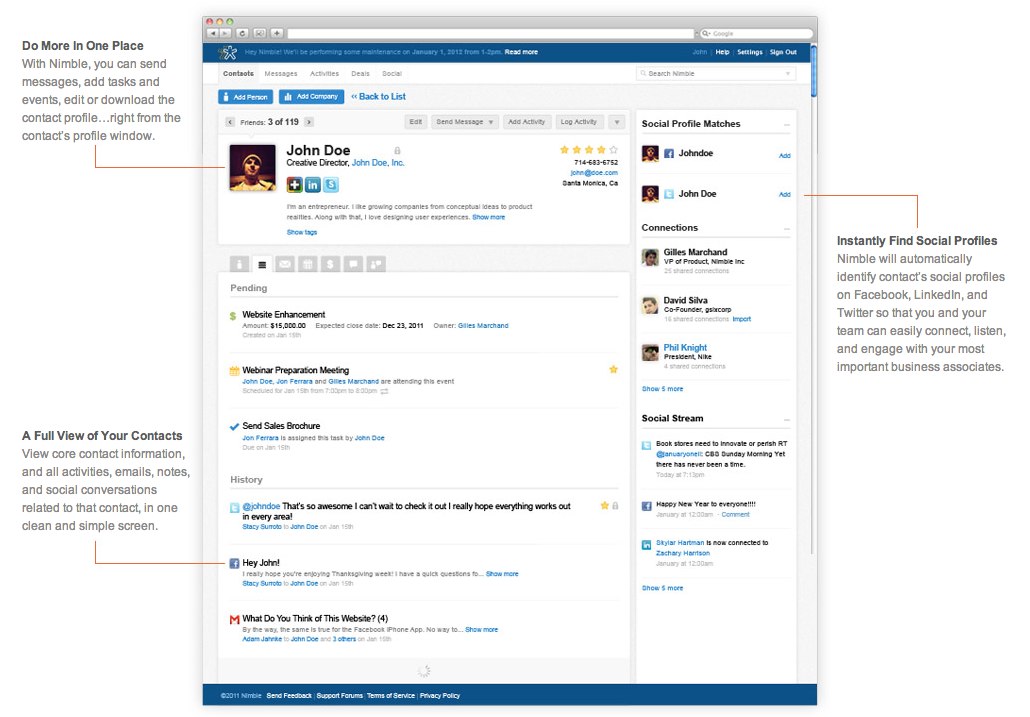Click the browser back arrow button
This screenshot has height=717, width=1030.
pos(213,33)
